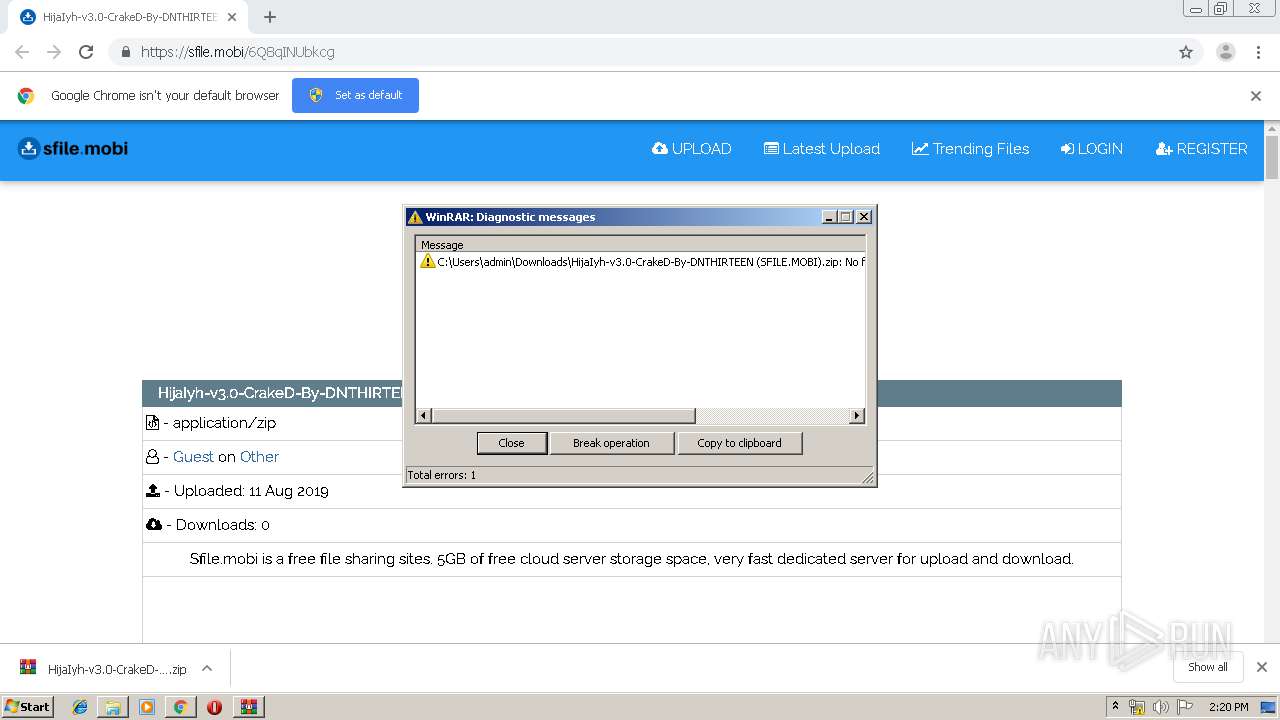Click the Action Center flag tray icon
1280x720 pixels.
[x=1185, y=707]
